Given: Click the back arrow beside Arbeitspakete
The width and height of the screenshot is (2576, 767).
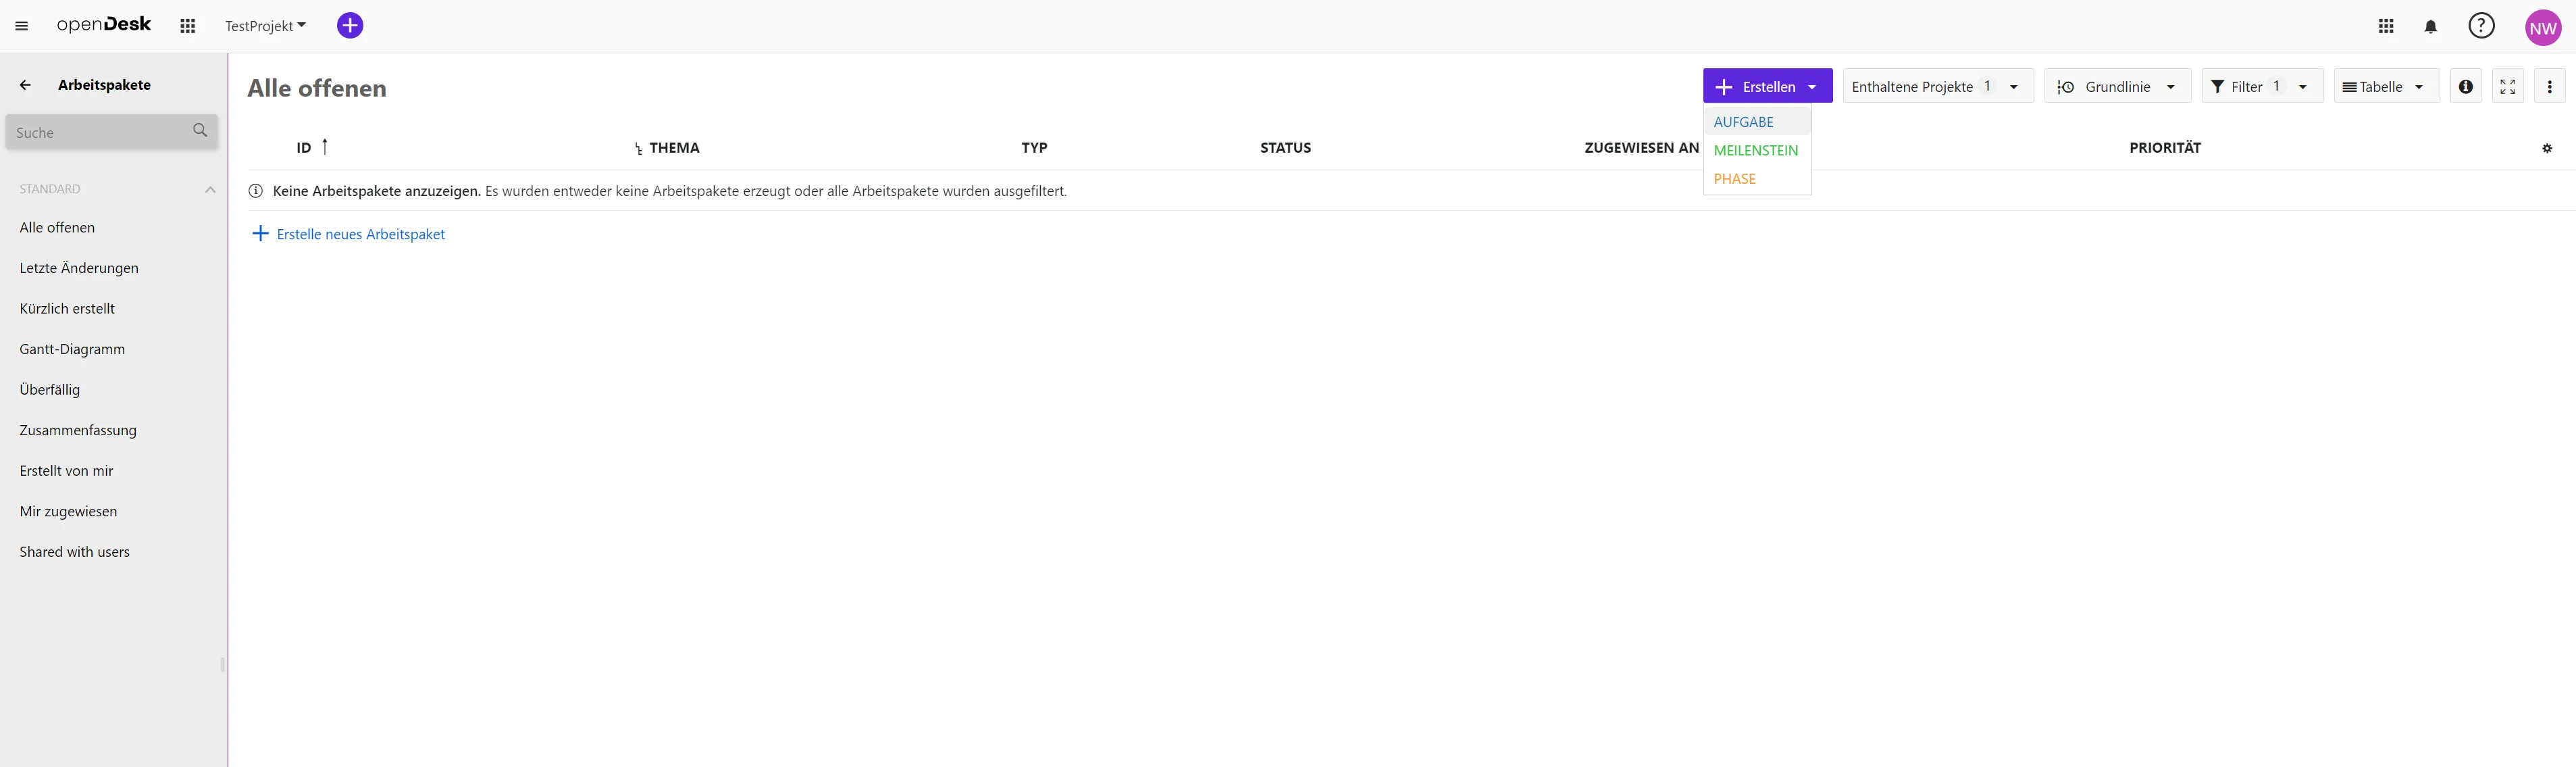Looking at the screenshot, I should (x=25, y=85).
